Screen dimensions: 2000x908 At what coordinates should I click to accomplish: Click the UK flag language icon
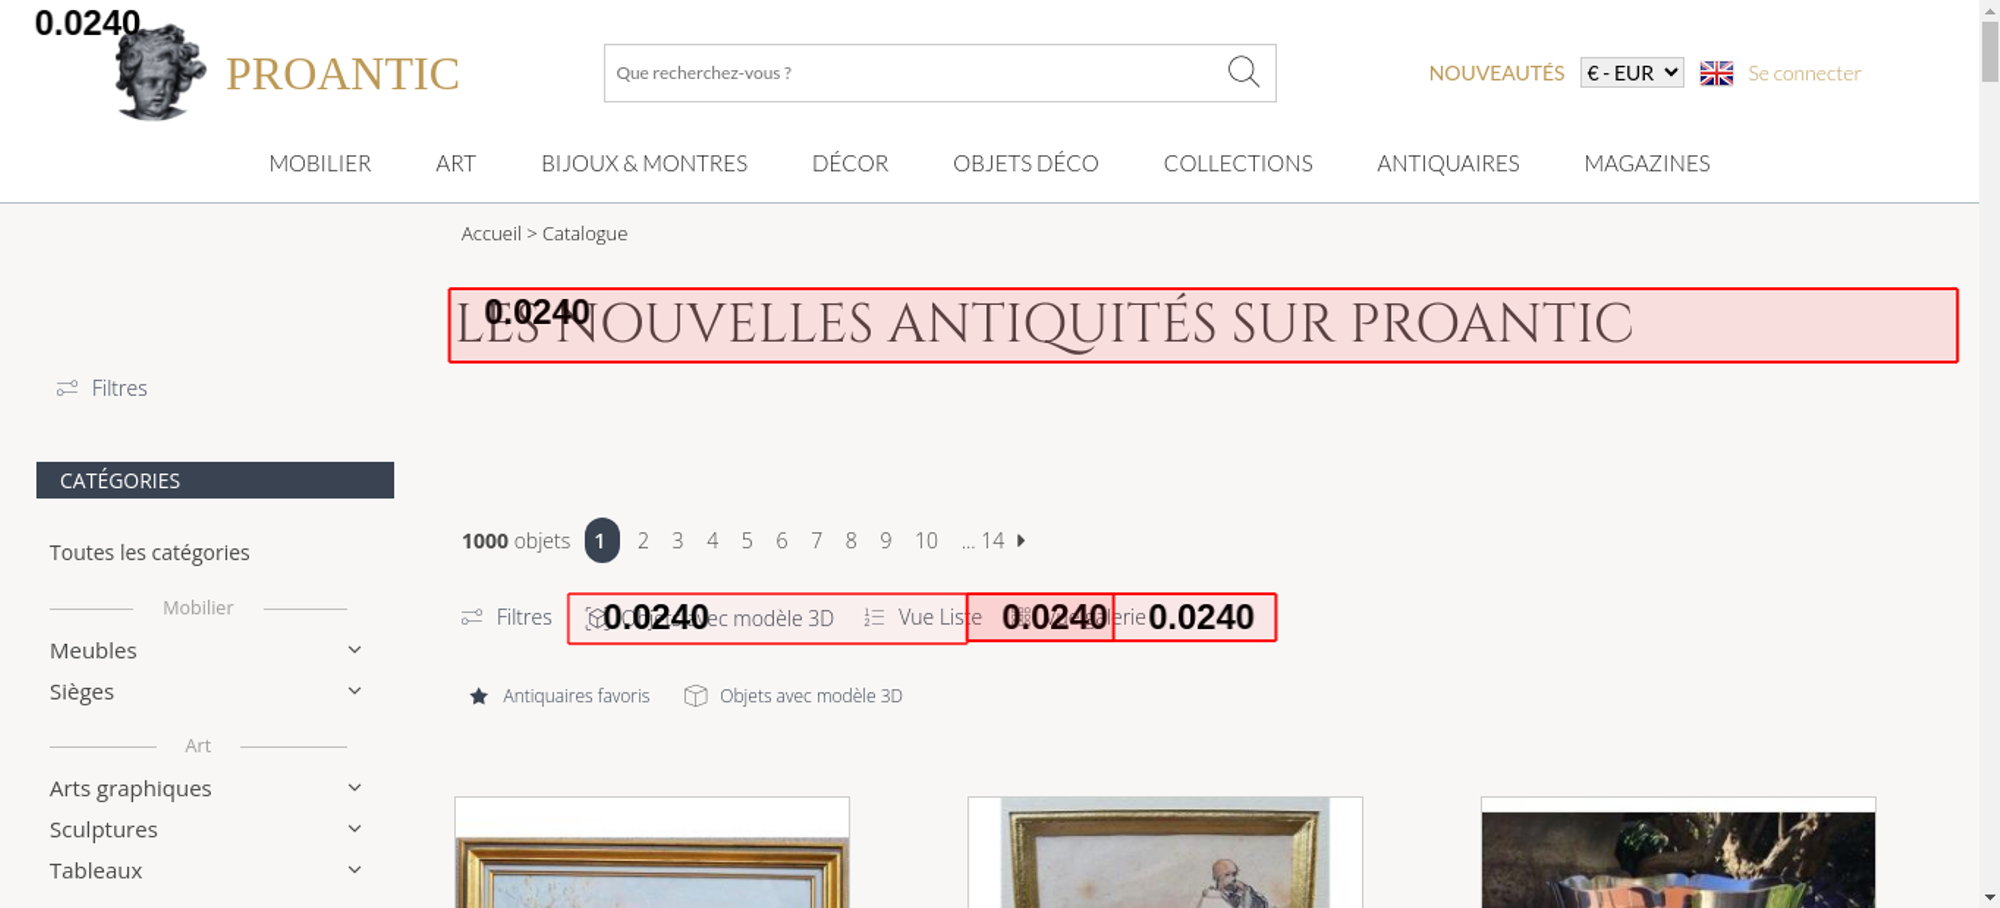click(x=1716, y=73)
